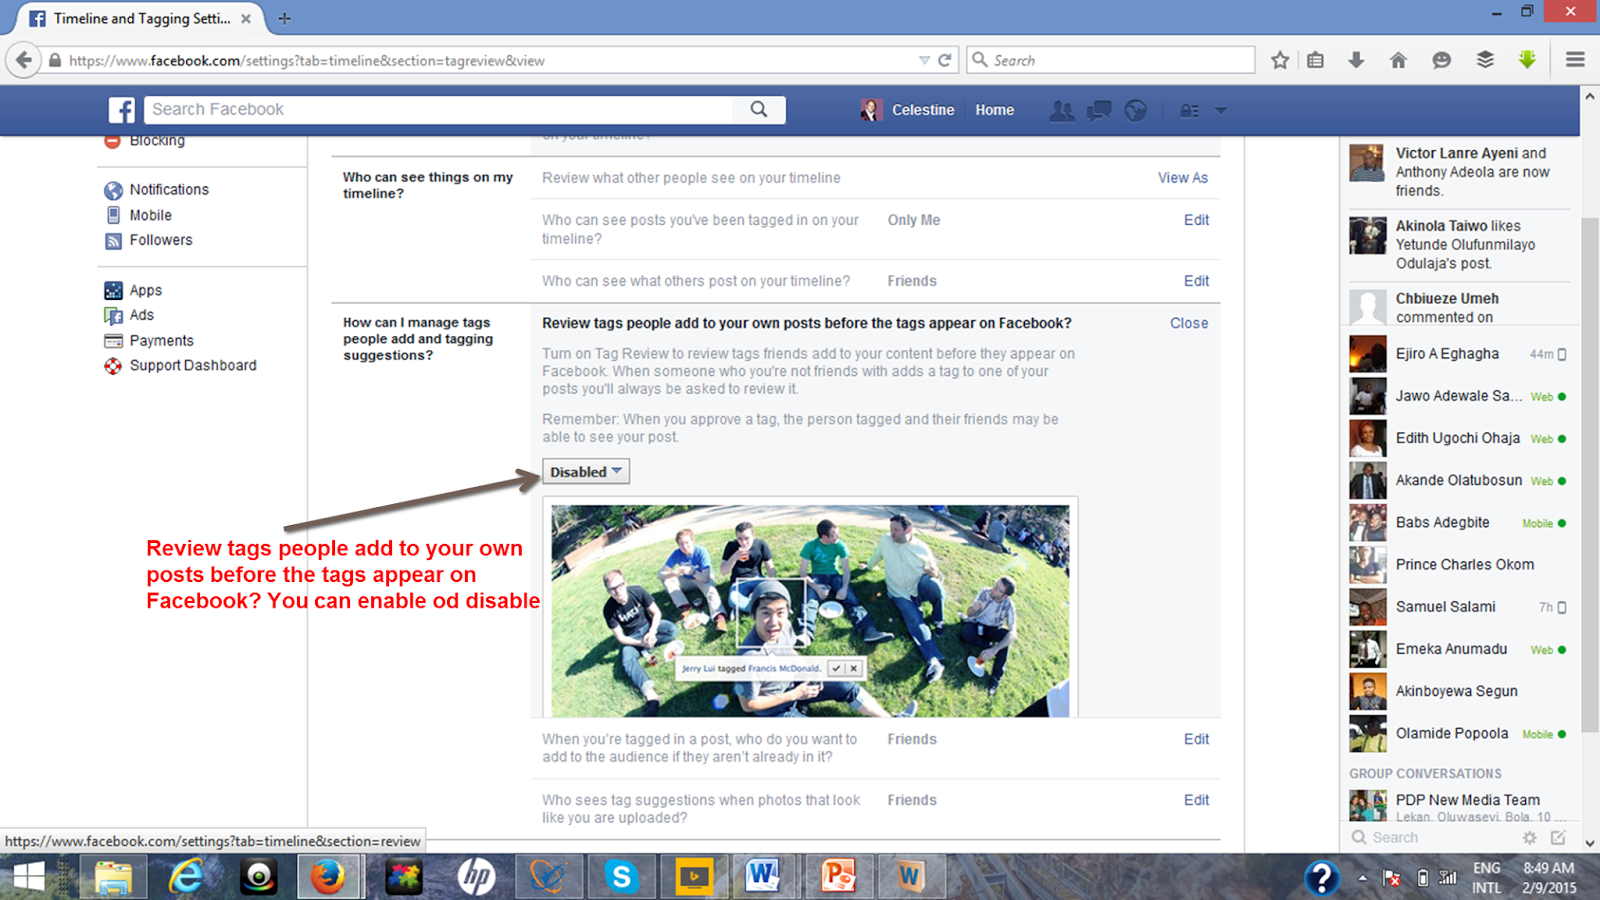Click the Firefox Search box
The height and width of the screenshot is (900, 1600).
tap(1111, 60)
